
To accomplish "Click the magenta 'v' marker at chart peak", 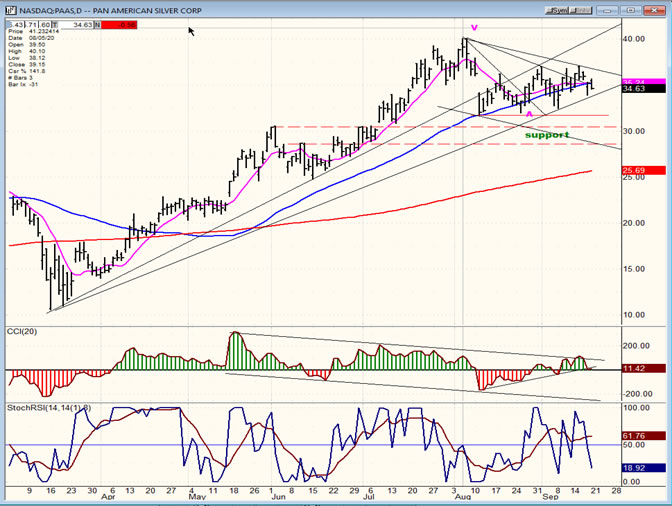I will click(474, 27).
